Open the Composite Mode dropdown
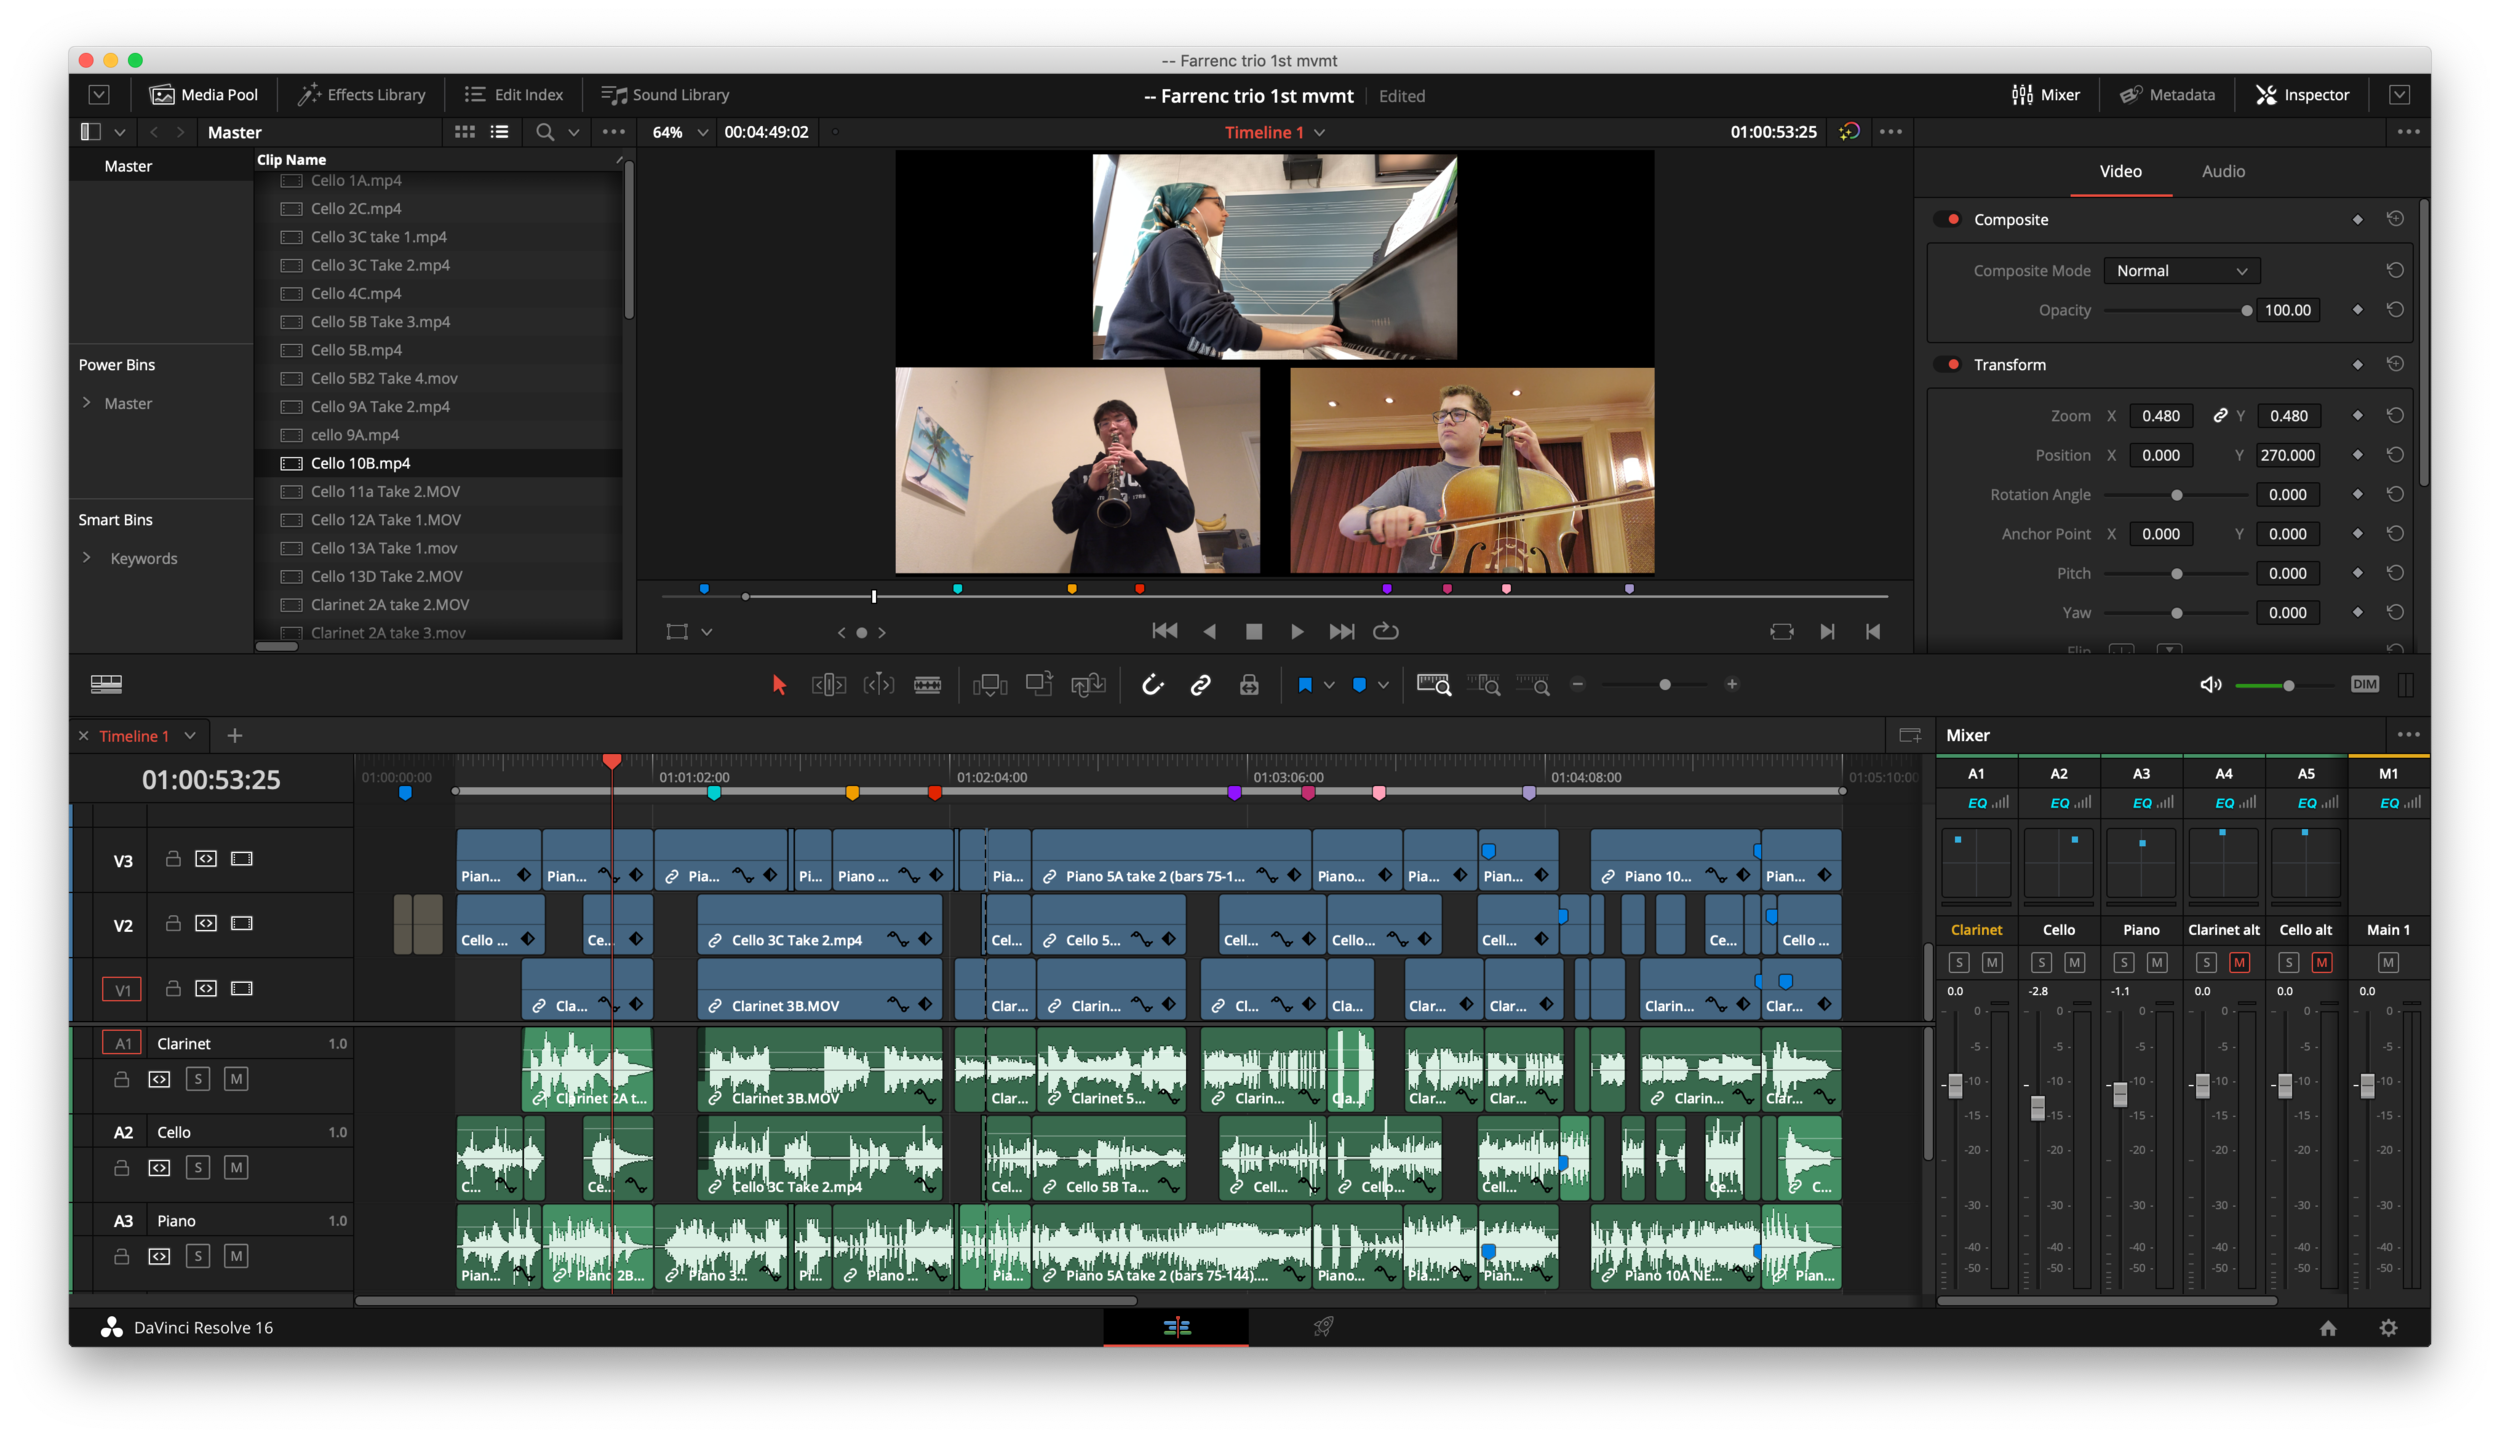 2181,270
